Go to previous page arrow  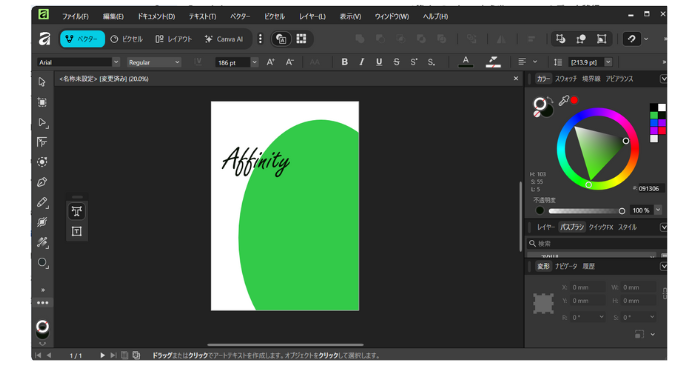click(x=49, y=355)
